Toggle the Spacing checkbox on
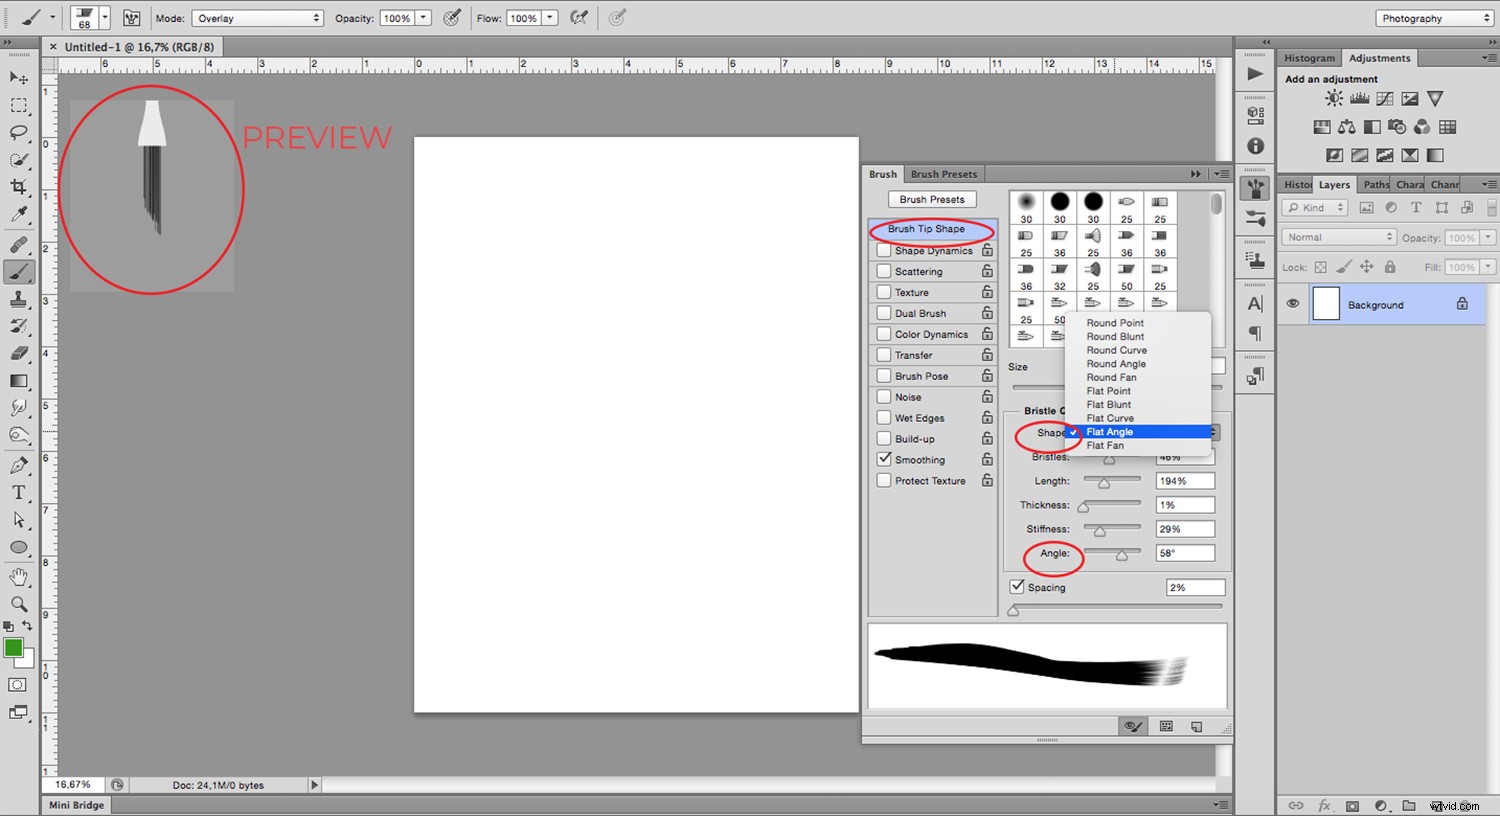The width and height of the screenshot is (1500, 816). (x=1018, y=587)
